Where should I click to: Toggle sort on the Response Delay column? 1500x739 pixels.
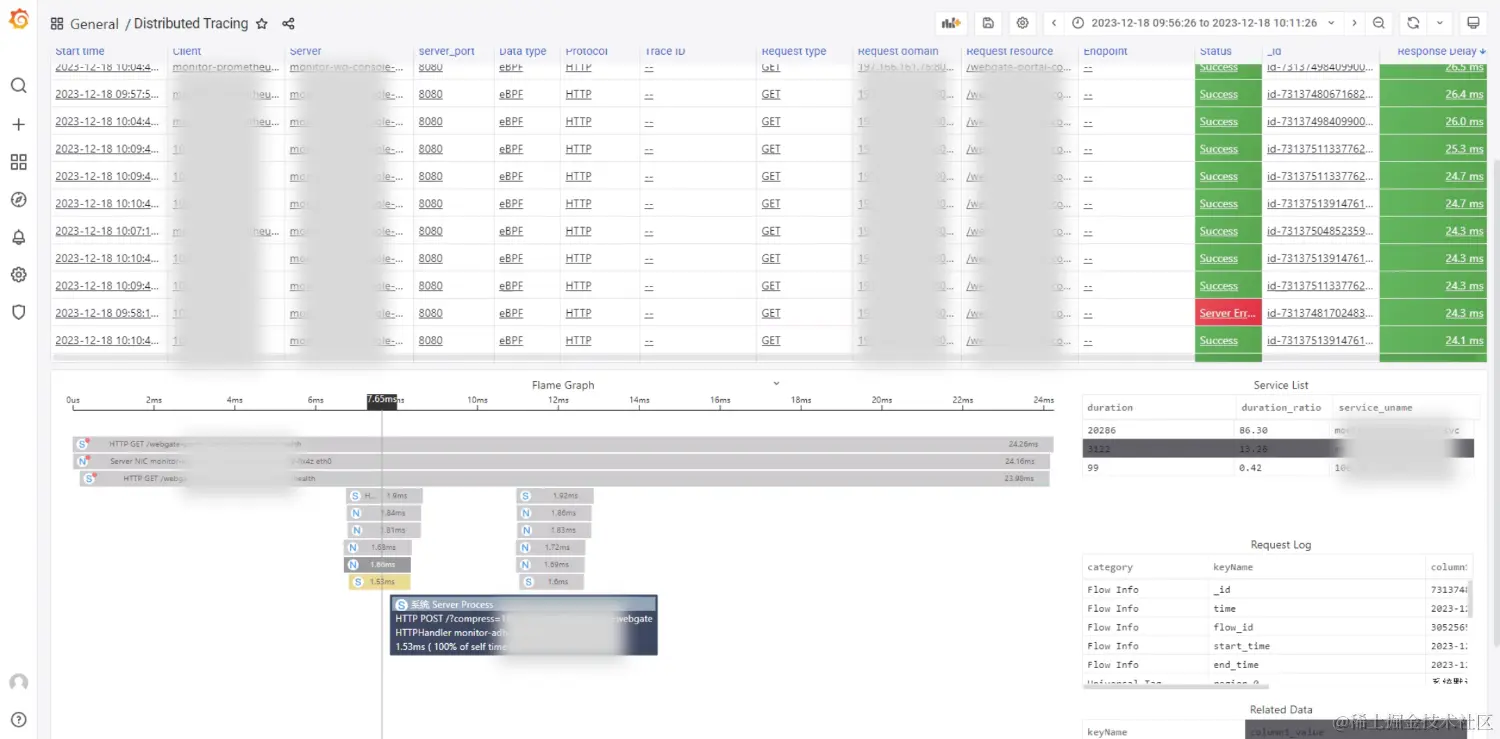point(1438,51)
